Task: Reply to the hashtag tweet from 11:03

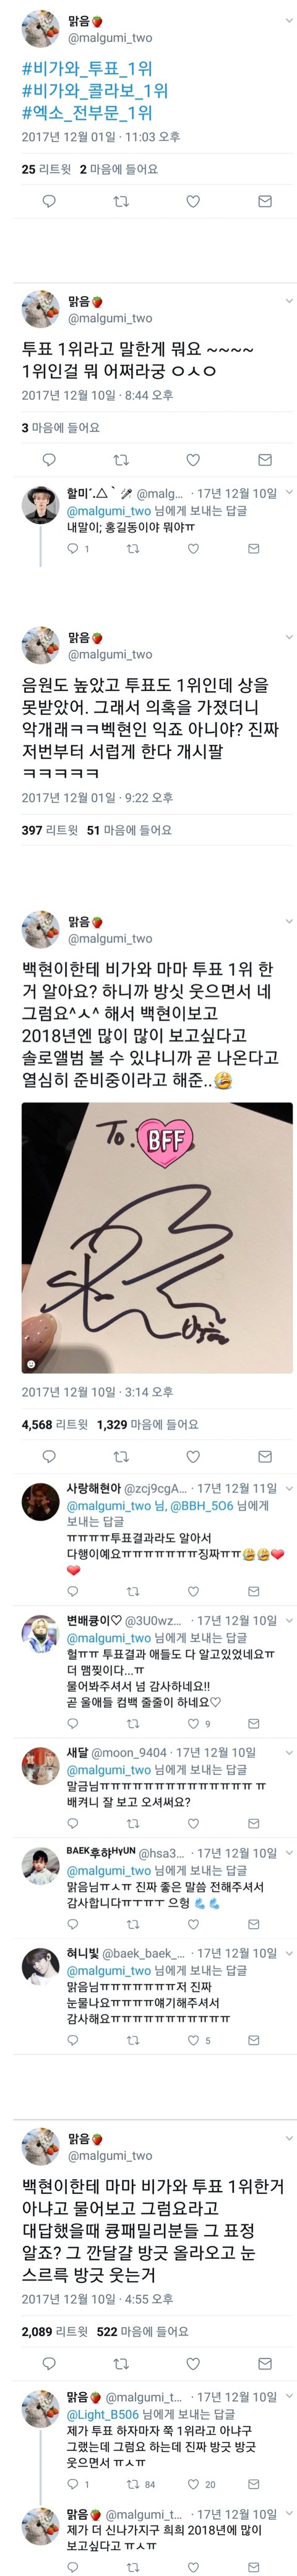Action: pyautogui.click(x=49, y=201)
